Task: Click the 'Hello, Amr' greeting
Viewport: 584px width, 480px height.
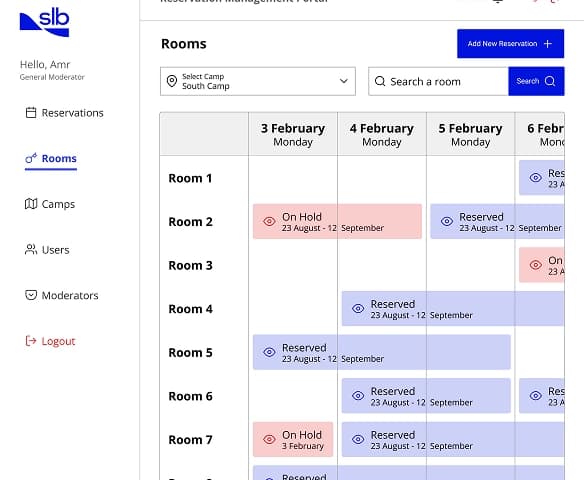Action: (45, 64)
